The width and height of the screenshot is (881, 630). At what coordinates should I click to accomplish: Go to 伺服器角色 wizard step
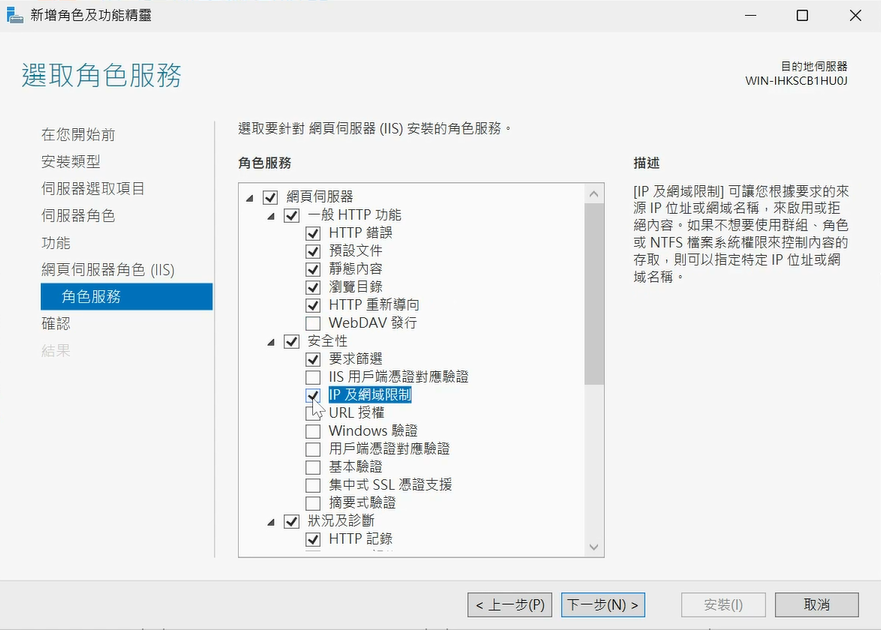[78, 215]
